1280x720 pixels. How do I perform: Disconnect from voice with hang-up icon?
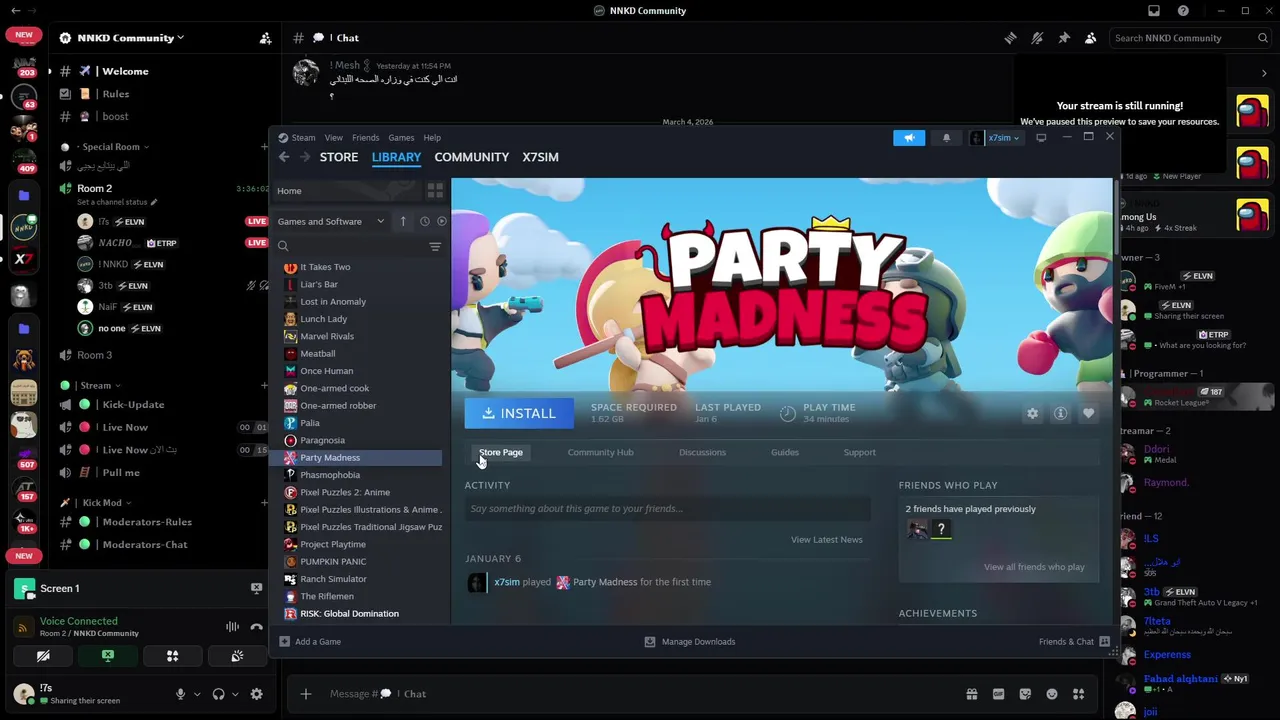[x=256, y=627]
